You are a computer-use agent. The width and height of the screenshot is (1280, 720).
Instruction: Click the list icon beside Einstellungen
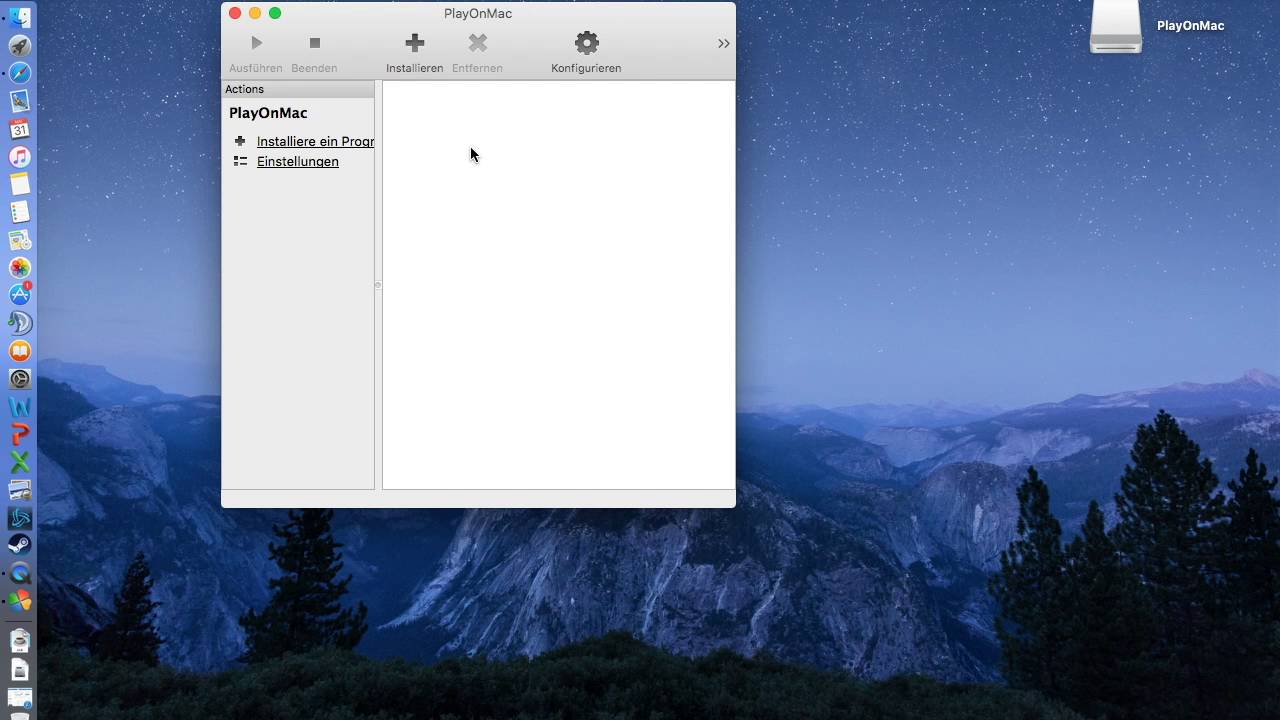point(240,161)
